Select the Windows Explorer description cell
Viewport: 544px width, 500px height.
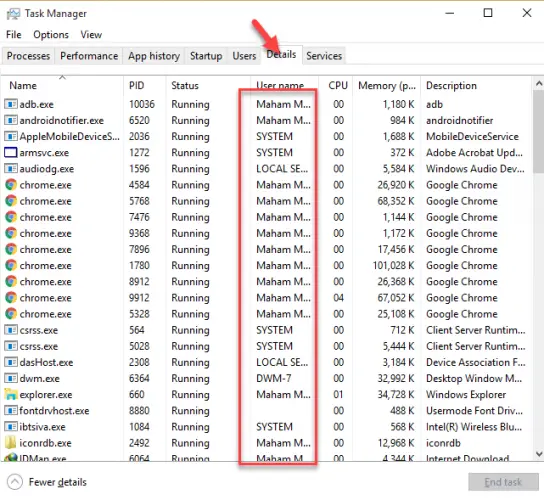[466, 395]
